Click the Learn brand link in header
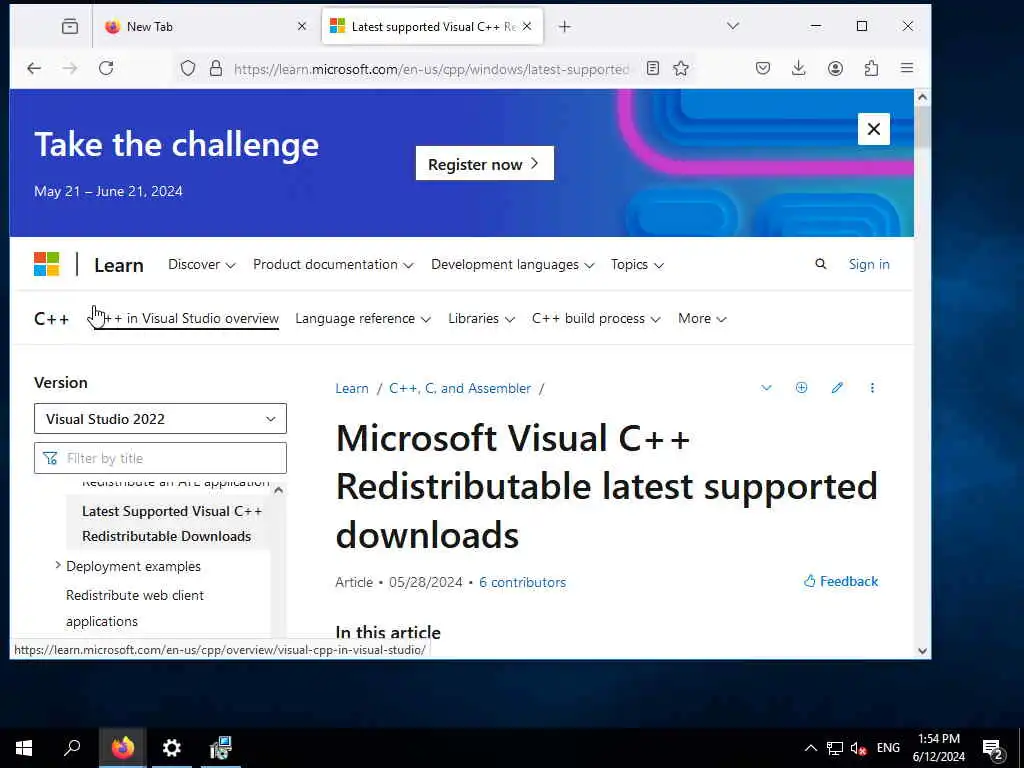 (x=119, y=265)
